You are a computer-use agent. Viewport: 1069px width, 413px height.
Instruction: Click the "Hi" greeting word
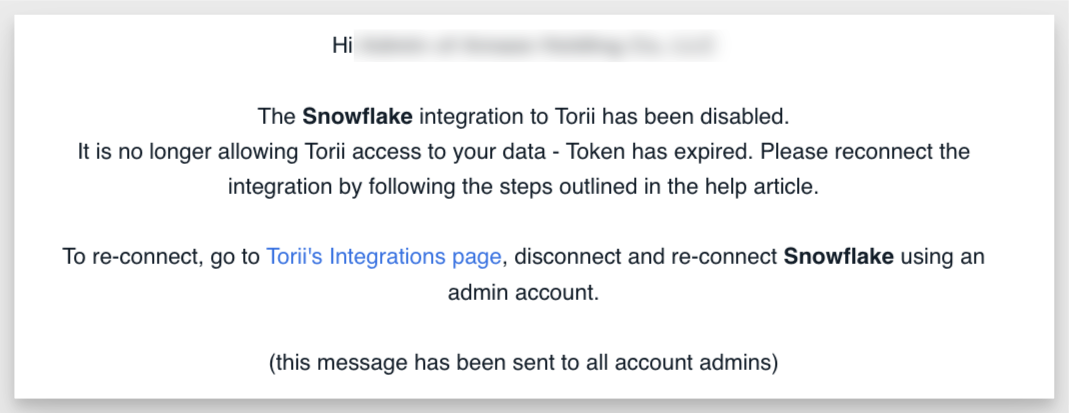pyautogui.click(x=341, y=46)
